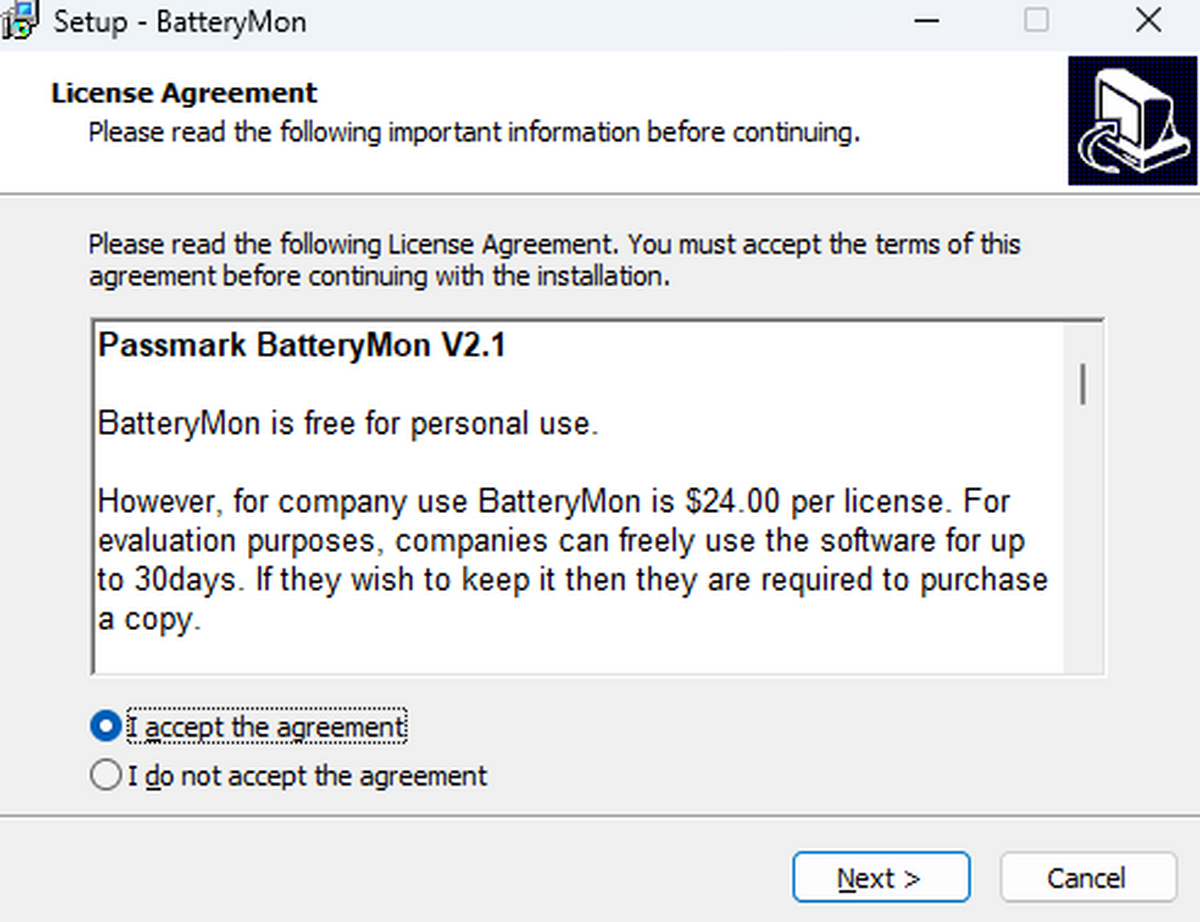Click the "free for personal use" license line
The width and height of the screenshot is (1200, 922).
[348, 424]
